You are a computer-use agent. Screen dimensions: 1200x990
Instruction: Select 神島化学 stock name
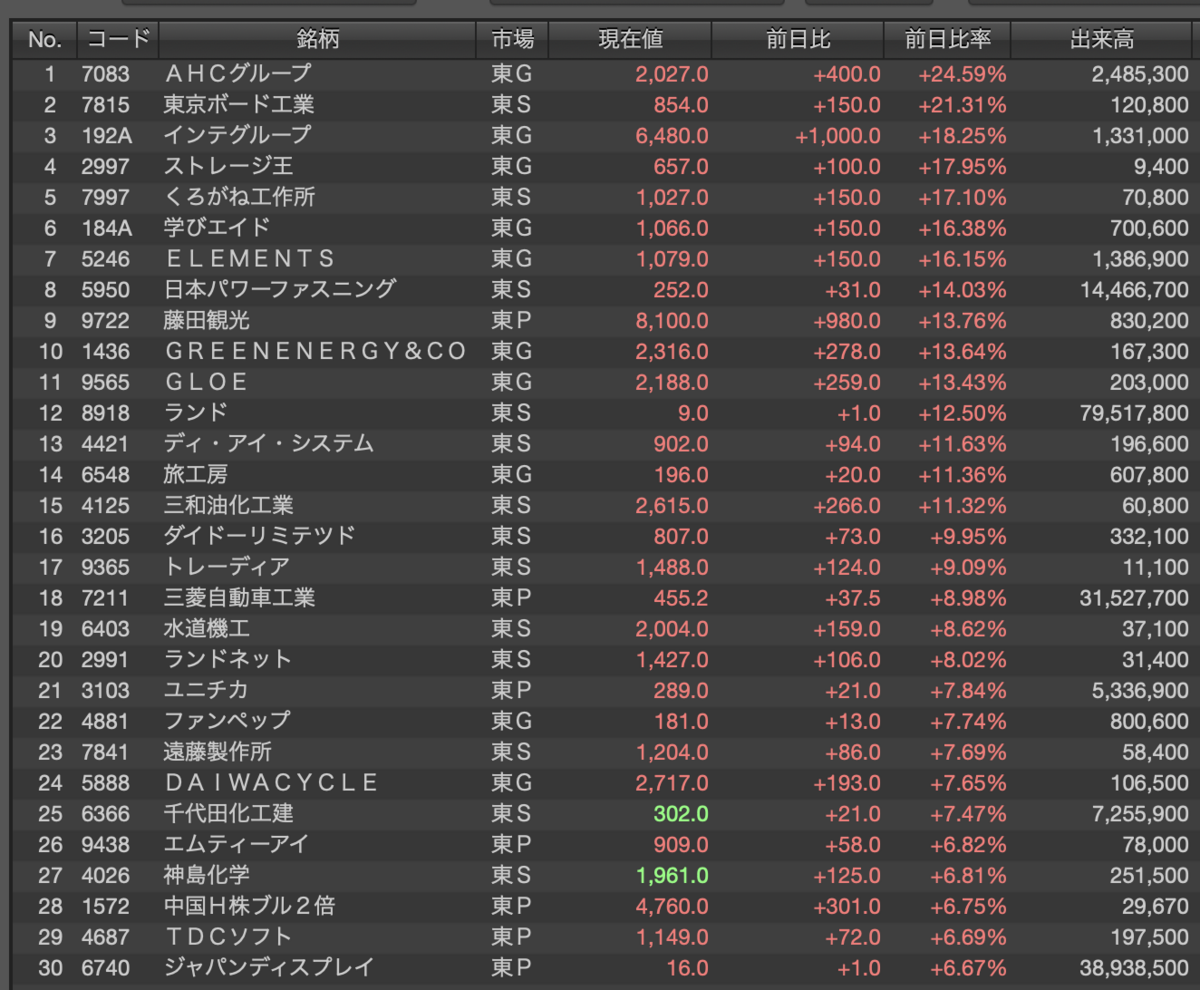coord(207,876)
